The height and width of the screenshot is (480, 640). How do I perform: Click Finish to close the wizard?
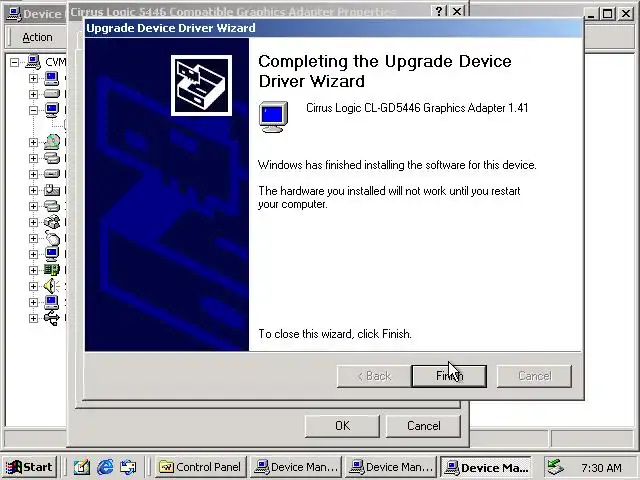[449, 376]
